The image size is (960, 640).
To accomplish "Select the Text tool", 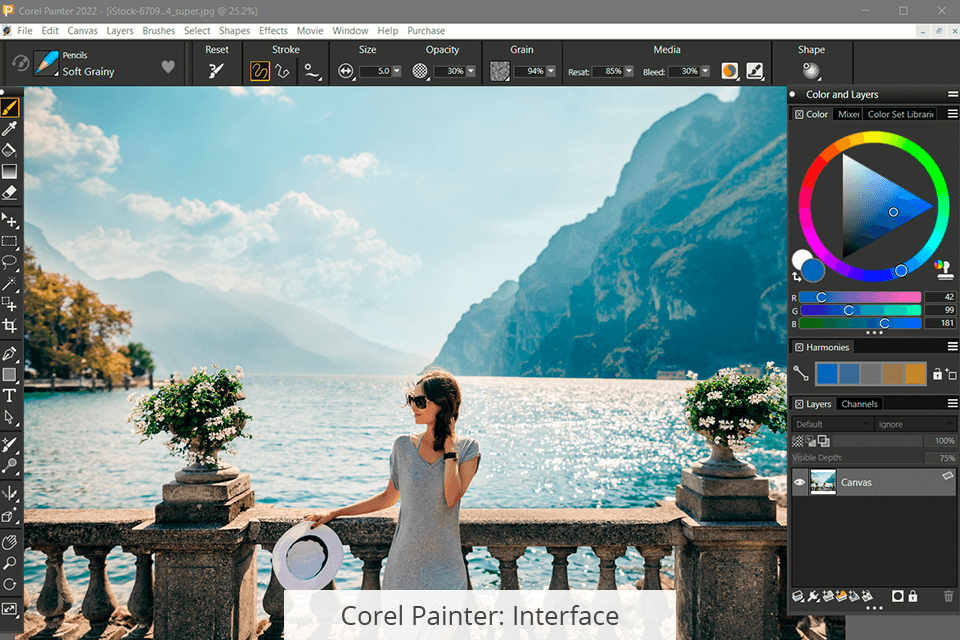I will [10, 396].
